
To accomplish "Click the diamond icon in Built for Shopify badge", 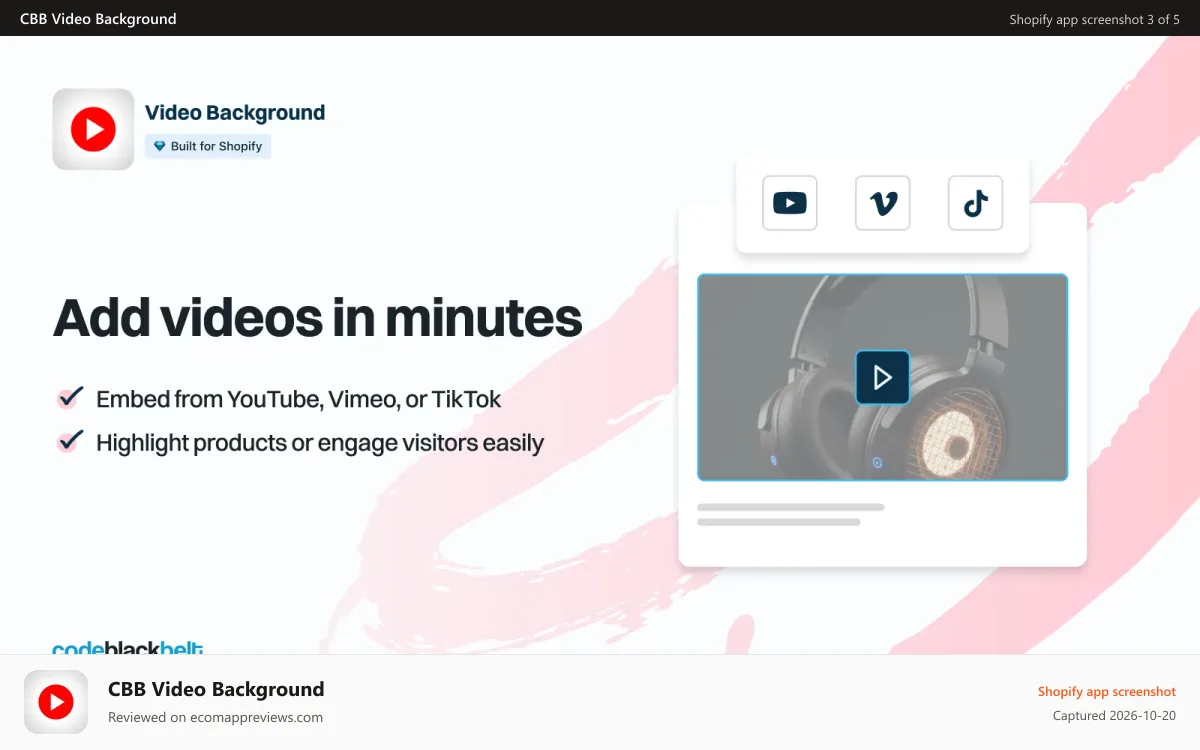I will click(159, 146).
